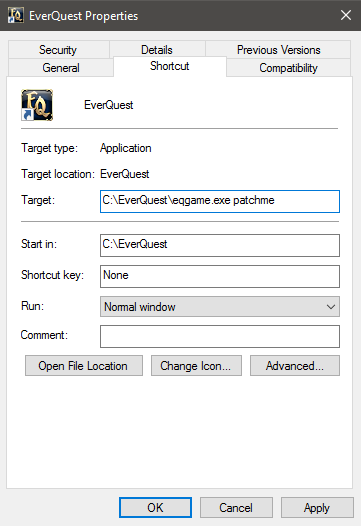Expand the Run dropdown showing Normal window
This screenshot has width=361, height=526.
(x=220, y=307)
